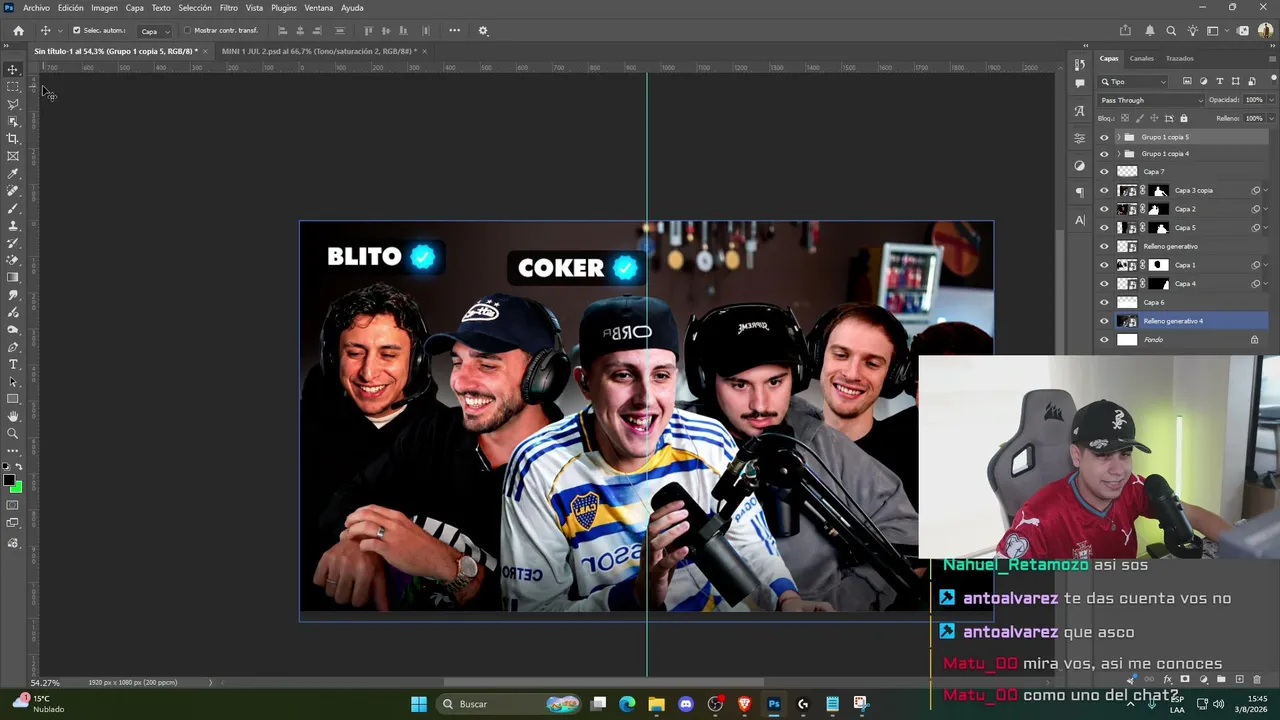1280x720 pixels.
Task: Open the Capa auto-select target dropdown
Action: tap(154, 31)
